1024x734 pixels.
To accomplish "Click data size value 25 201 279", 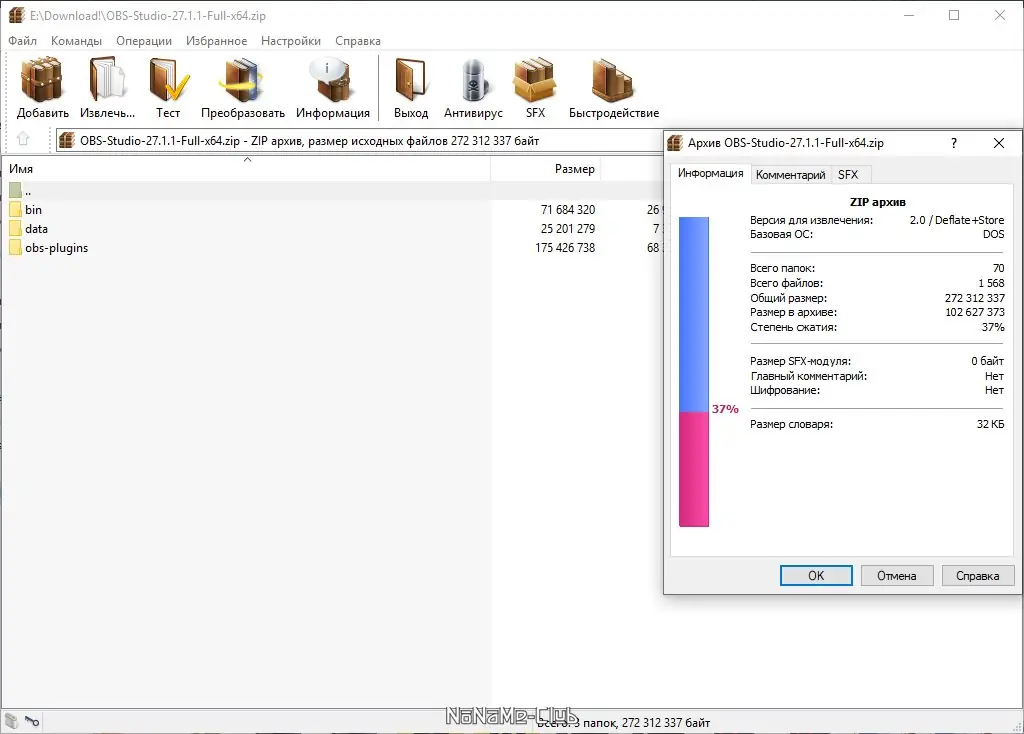I will (568, 229).
